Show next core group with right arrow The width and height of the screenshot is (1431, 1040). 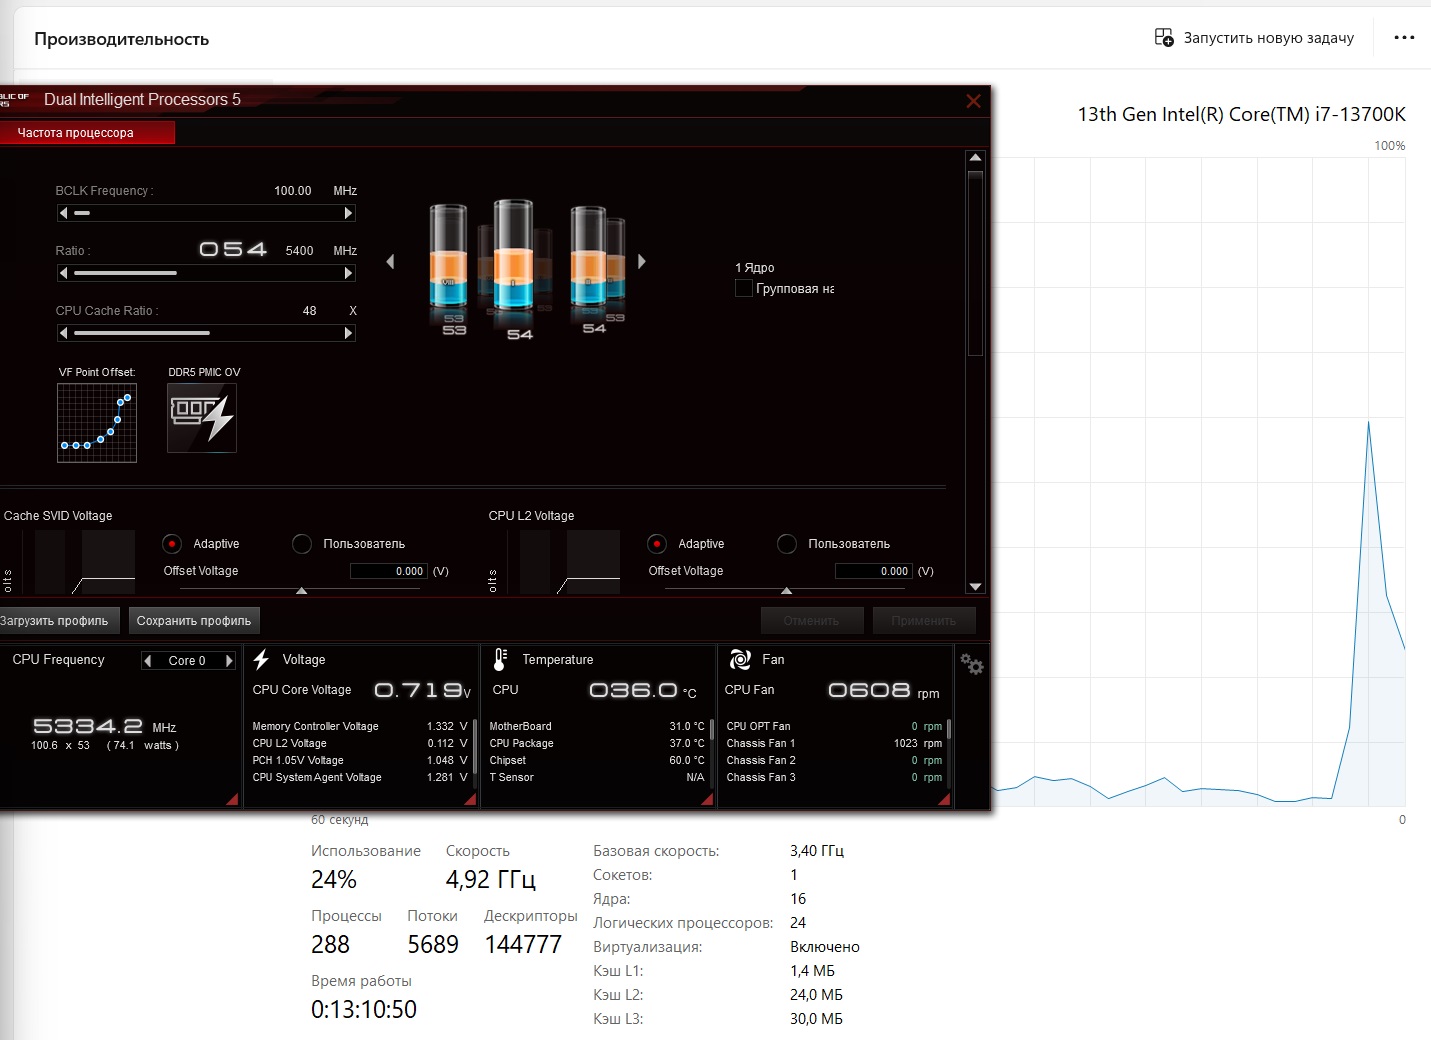tap(642, 261)
